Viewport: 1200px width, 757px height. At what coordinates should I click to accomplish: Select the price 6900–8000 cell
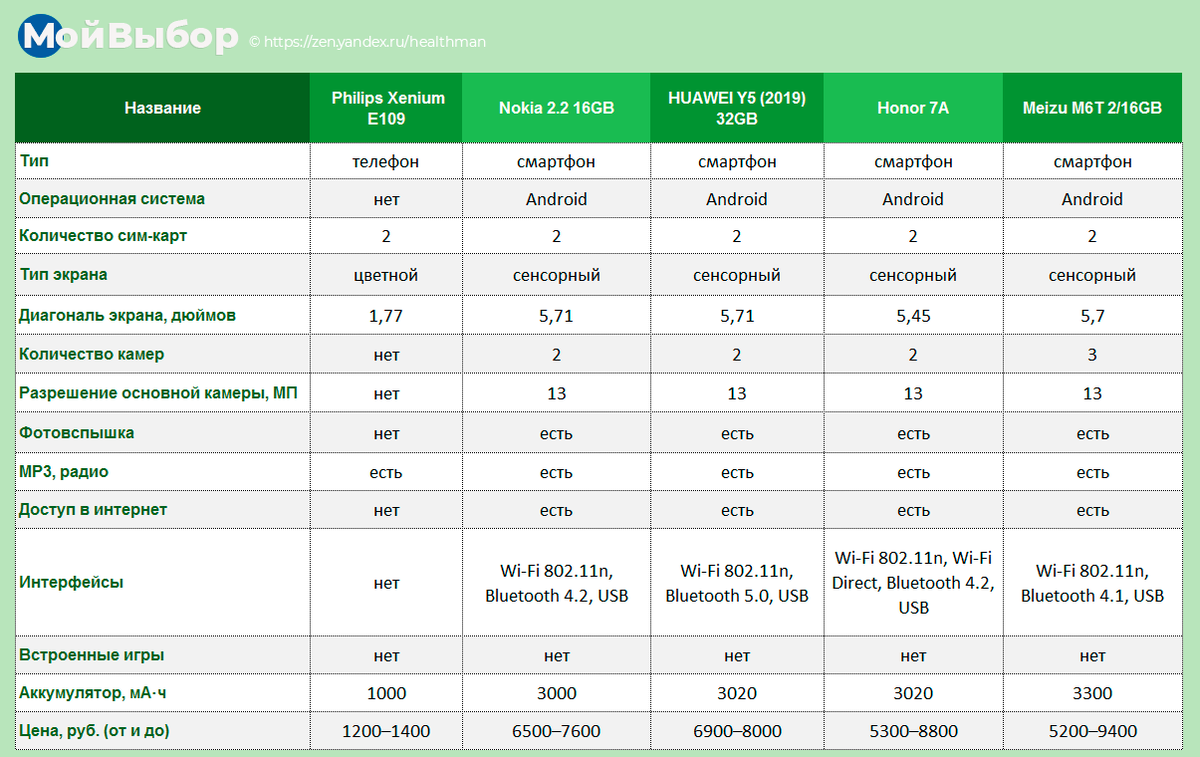point(737,732)
